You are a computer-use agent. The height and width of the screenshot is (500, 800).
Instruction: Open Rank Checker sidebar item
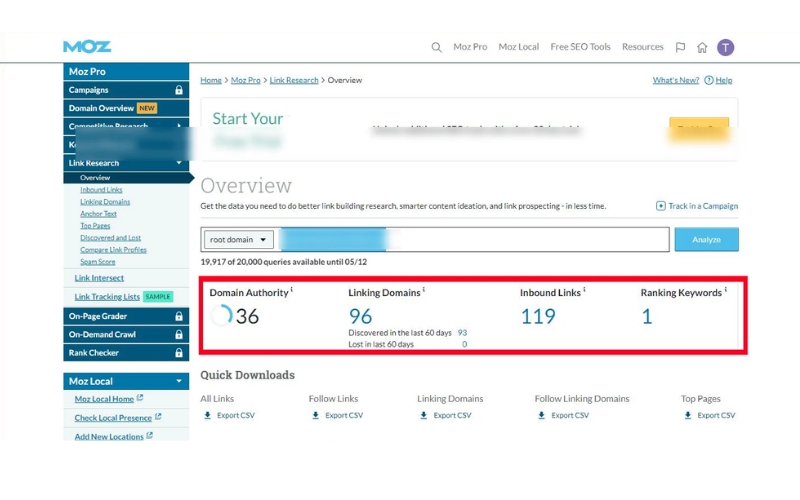(126, 353)
